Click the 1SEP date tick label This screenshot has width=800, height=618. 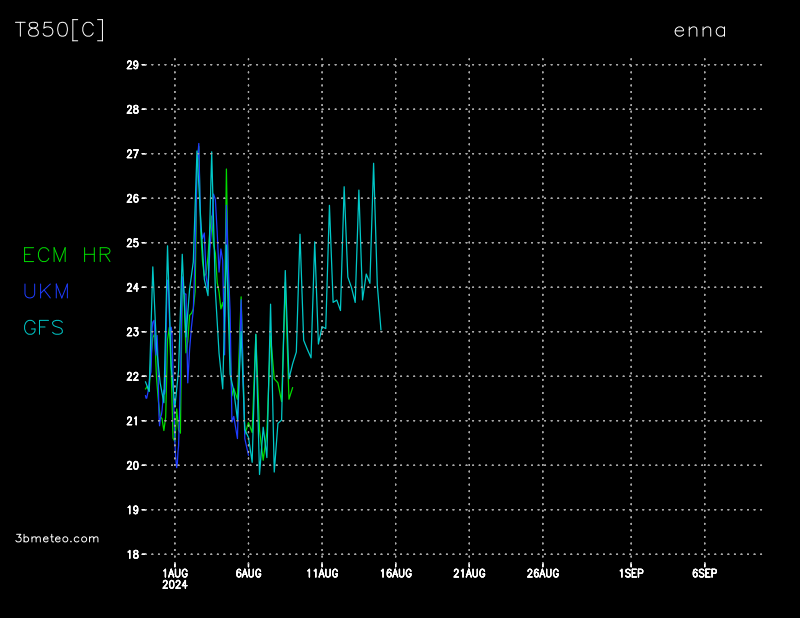(631, 573)
